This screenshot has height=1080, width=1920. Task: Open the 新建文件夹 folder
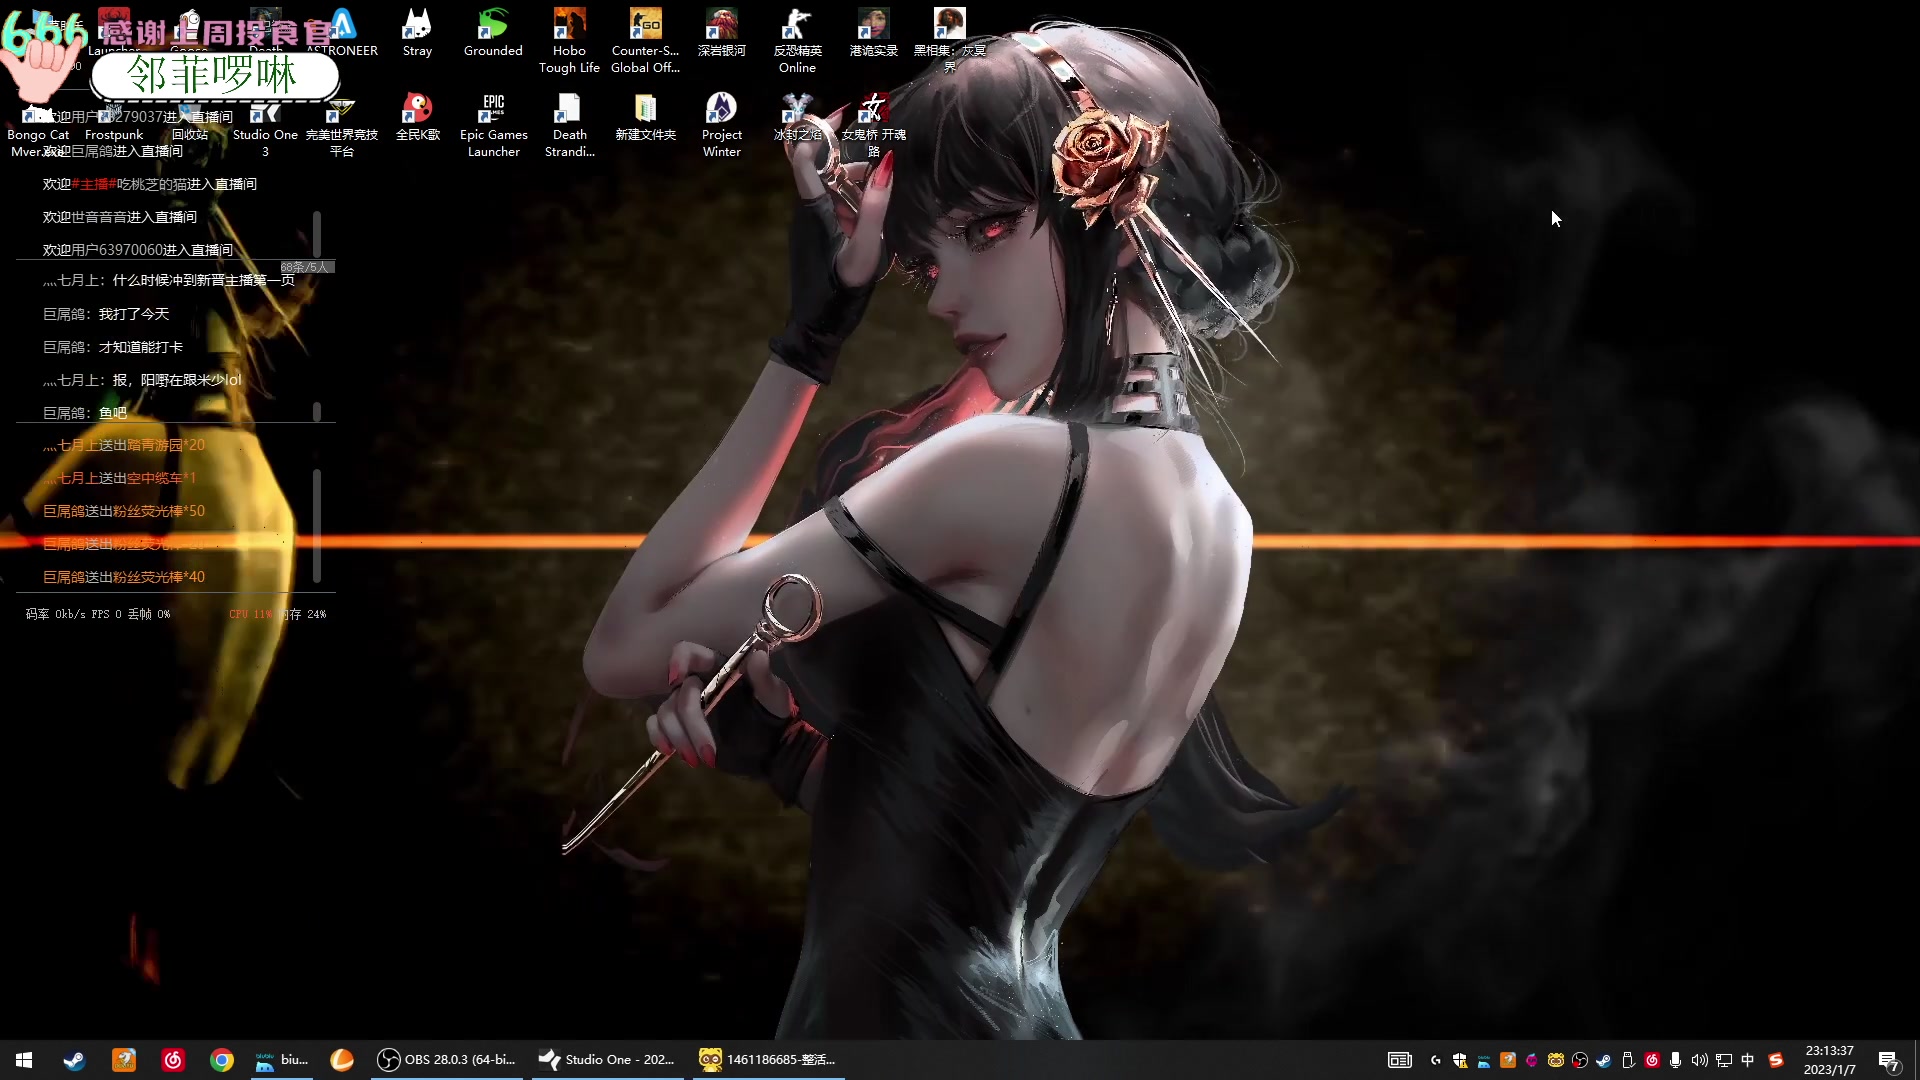(645, 117)
